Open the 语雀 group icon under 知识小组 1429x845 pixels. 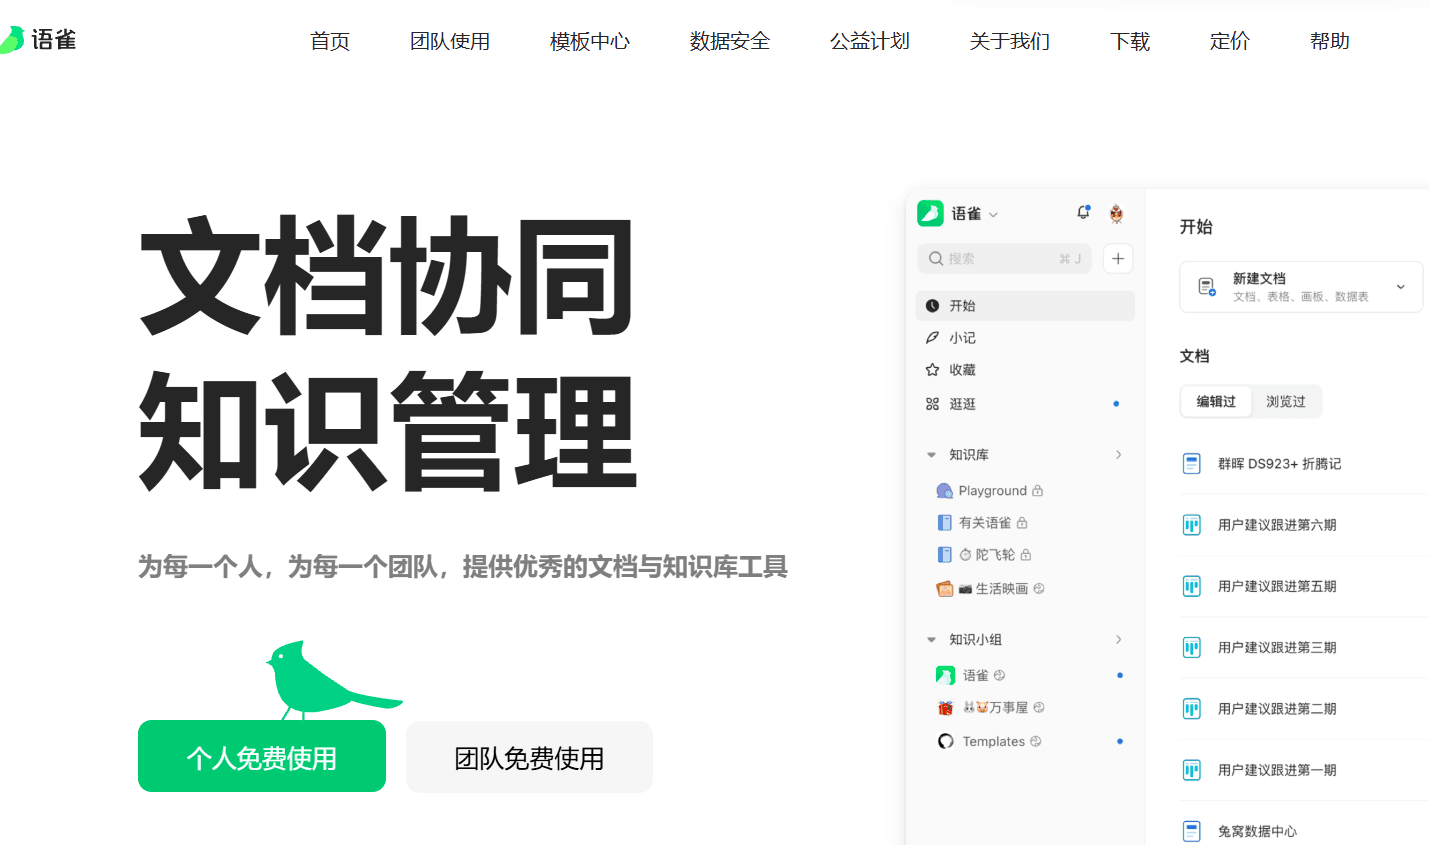(945, 676)
